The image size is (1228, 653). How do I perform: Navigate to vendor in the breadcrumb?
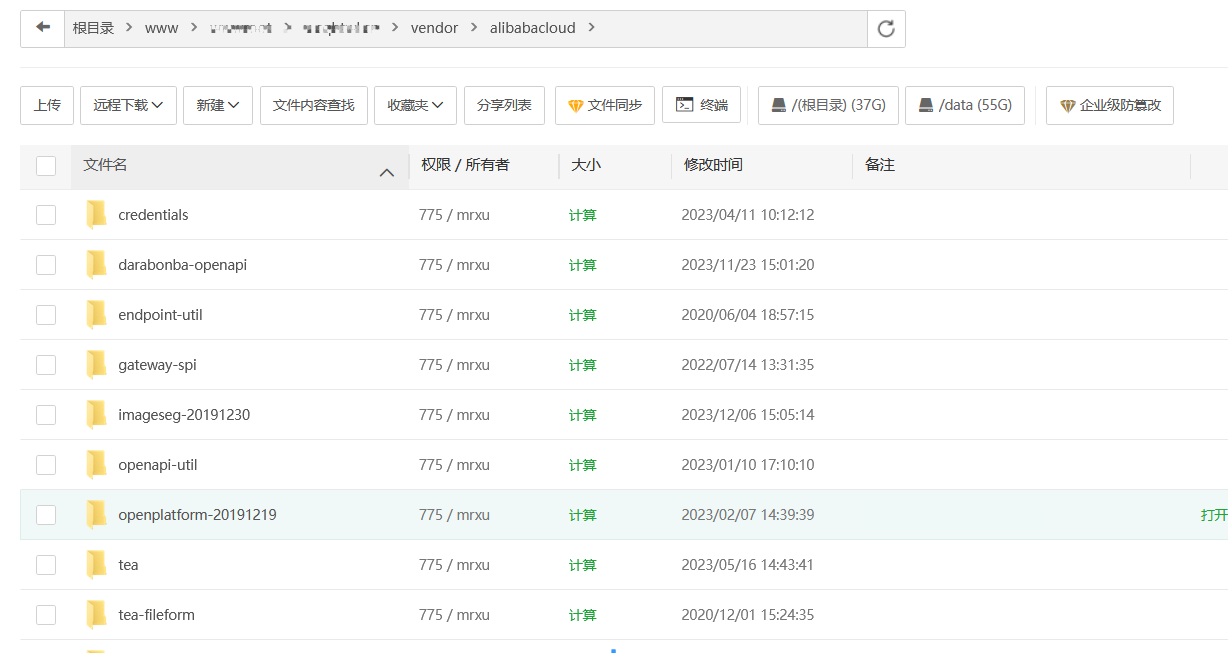point(434,28)
